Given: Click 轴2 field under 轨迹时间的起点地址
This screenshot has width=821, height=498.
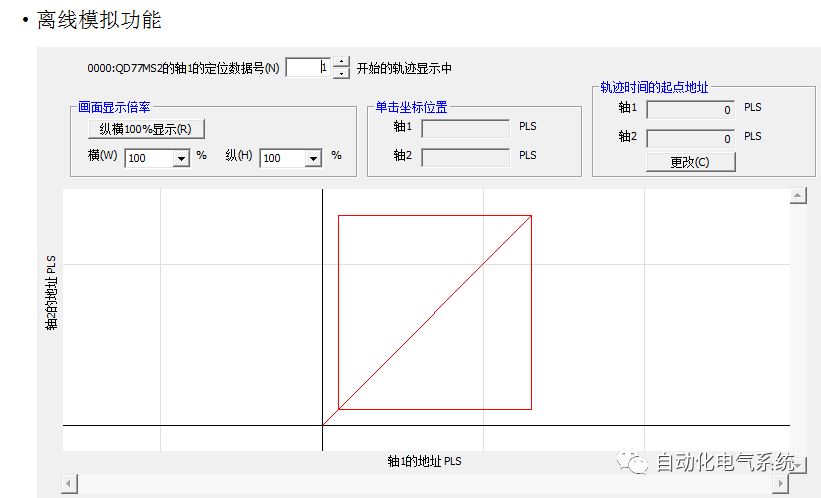Looking at the screenshot, I should click(x=691, y=138).
